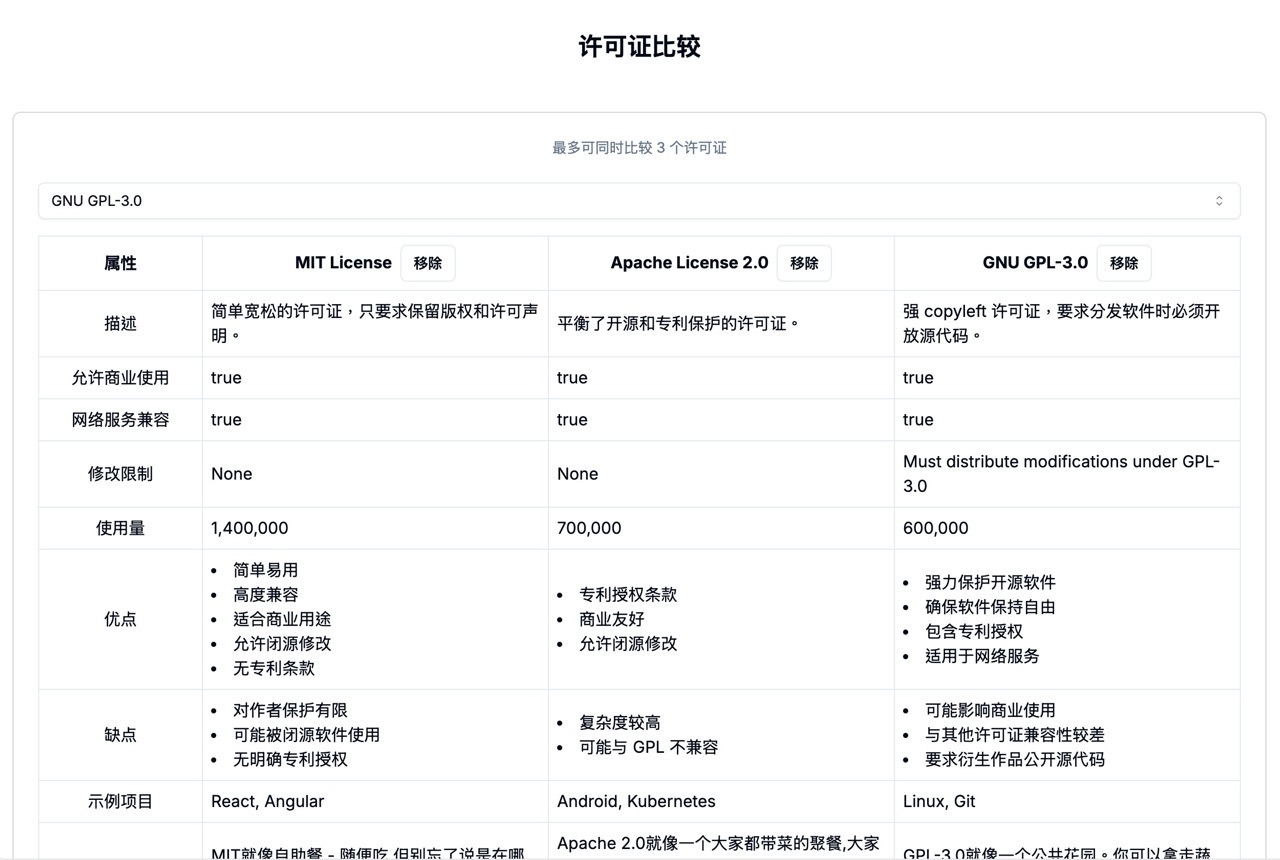Screen dimensions: 1280x860
Task: Remove MIT License from comparison
Action: tap(428, 263)
